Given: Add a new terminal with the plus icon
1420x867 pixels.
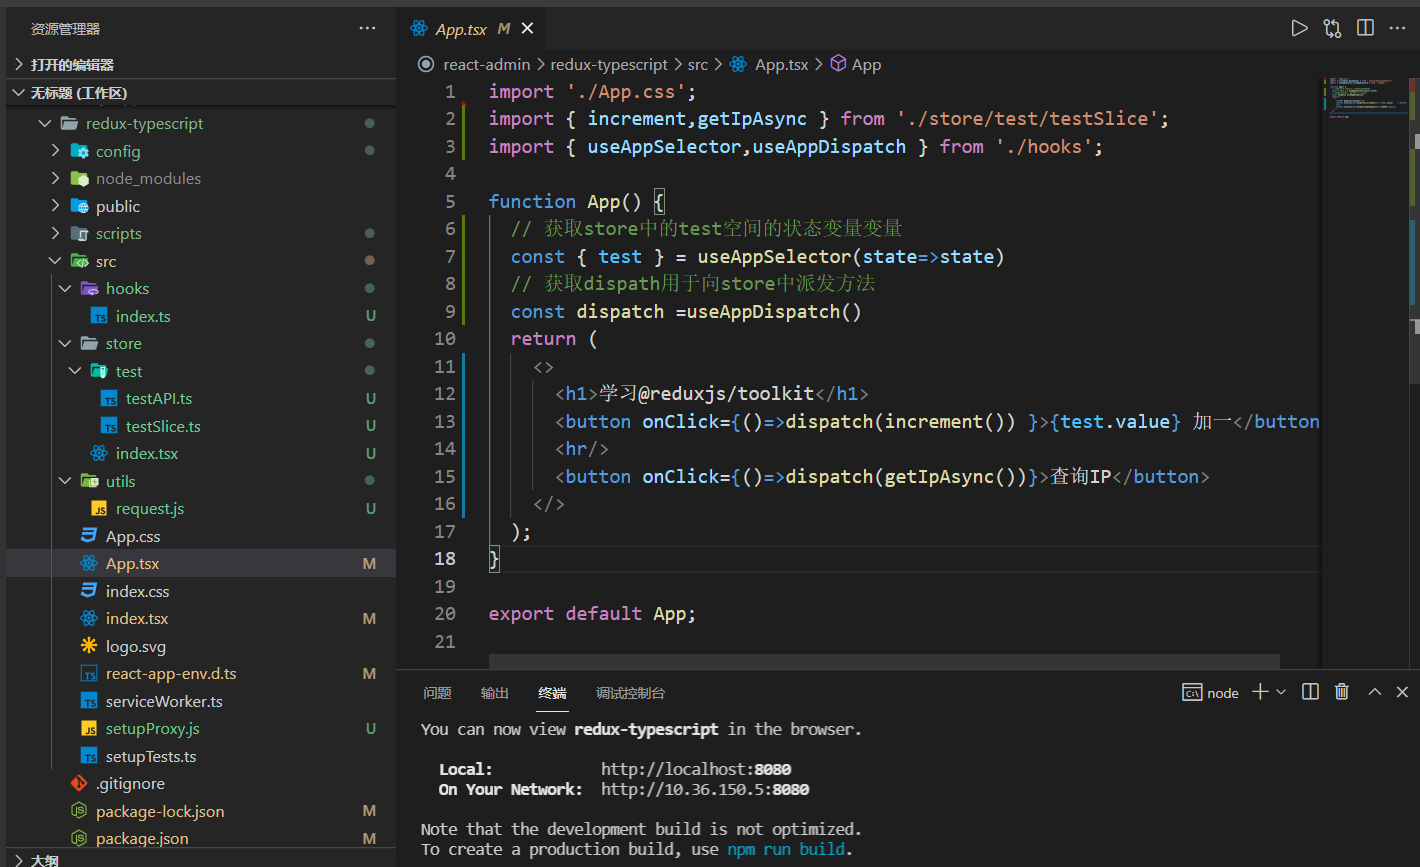Looking at the screenshot, I should tap(1260, 692).
